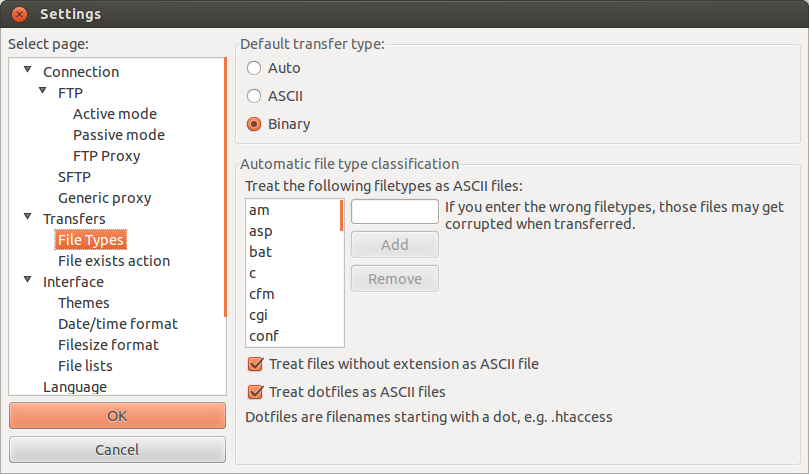
Task: Open the SFTP settings page
Action: coord(74,177)
